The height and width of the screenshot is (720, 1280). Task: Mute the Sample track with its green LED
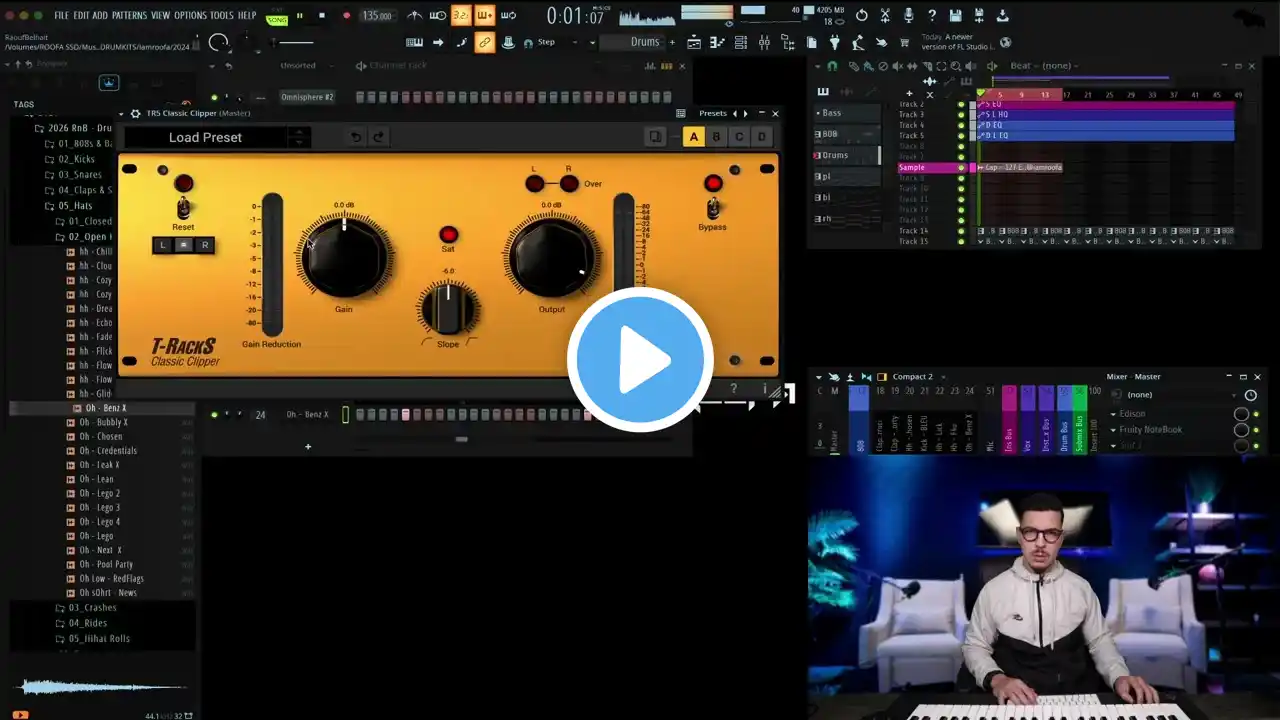click(961, 168)
